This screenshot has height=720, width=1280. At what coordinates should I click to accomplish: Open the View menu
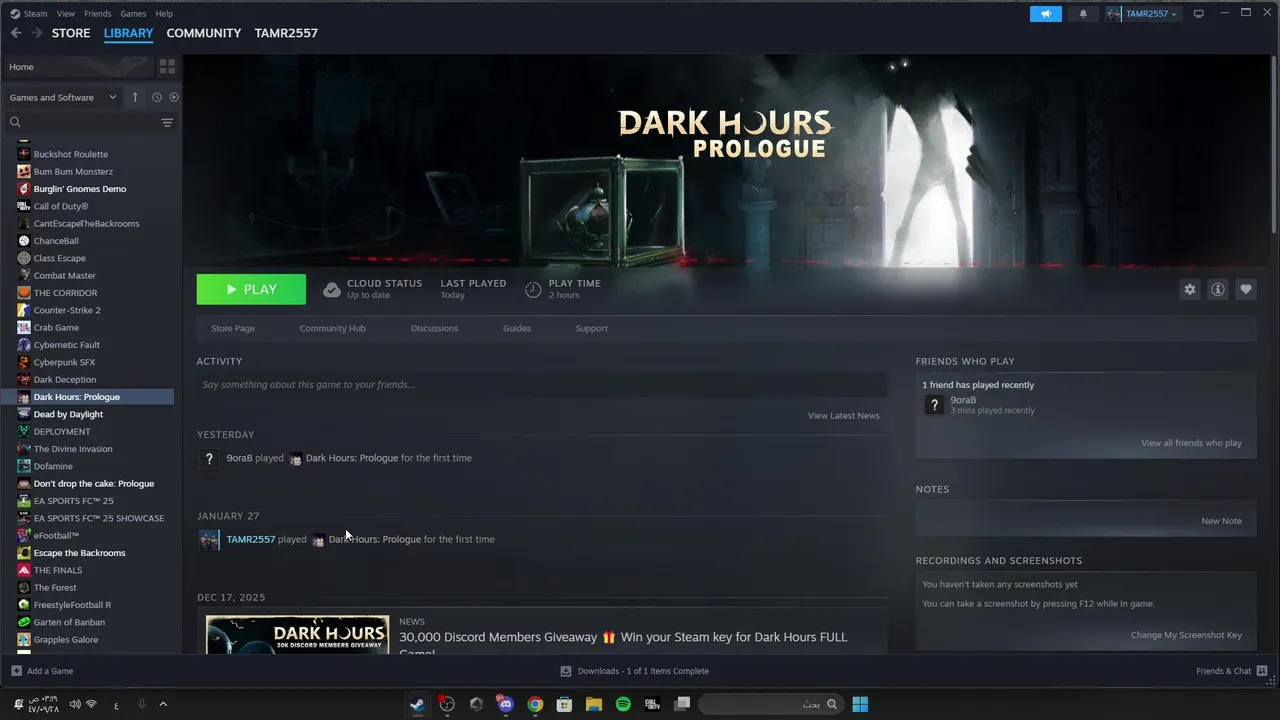(x=66, y=14)
